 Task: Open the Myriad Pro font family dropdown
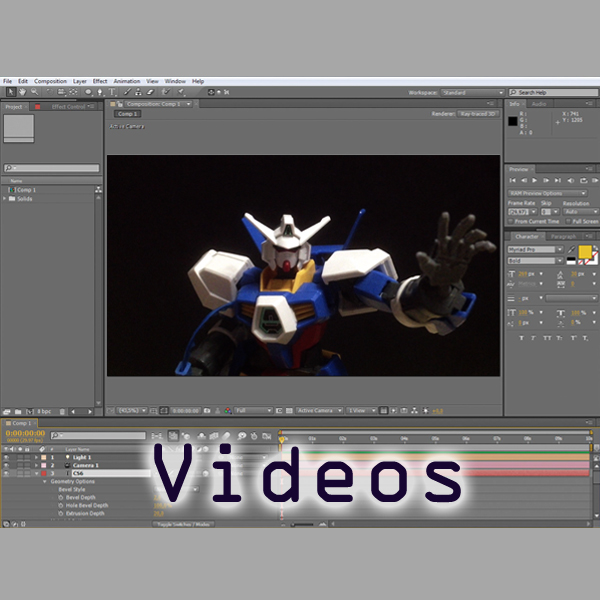pyautogui.click(x=535, y=249)
